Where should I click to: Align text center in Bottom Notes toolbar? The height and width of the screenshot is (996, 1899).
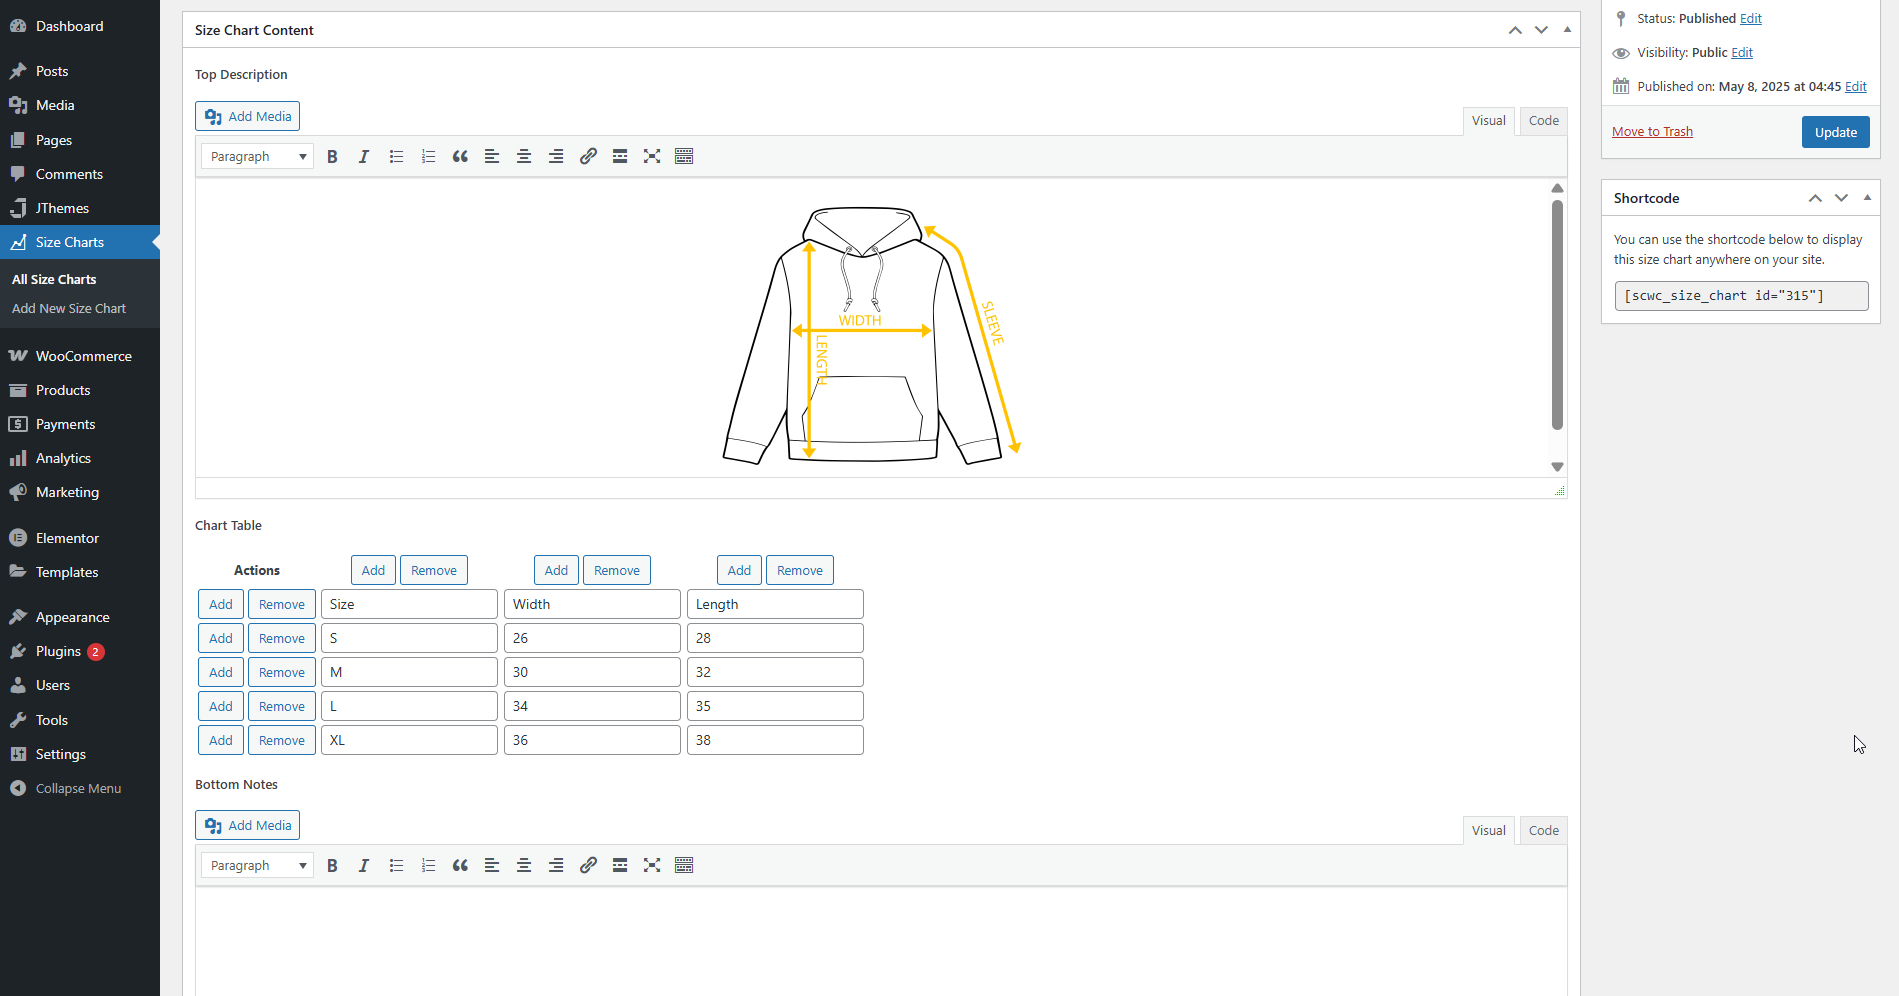pos(524,865)
